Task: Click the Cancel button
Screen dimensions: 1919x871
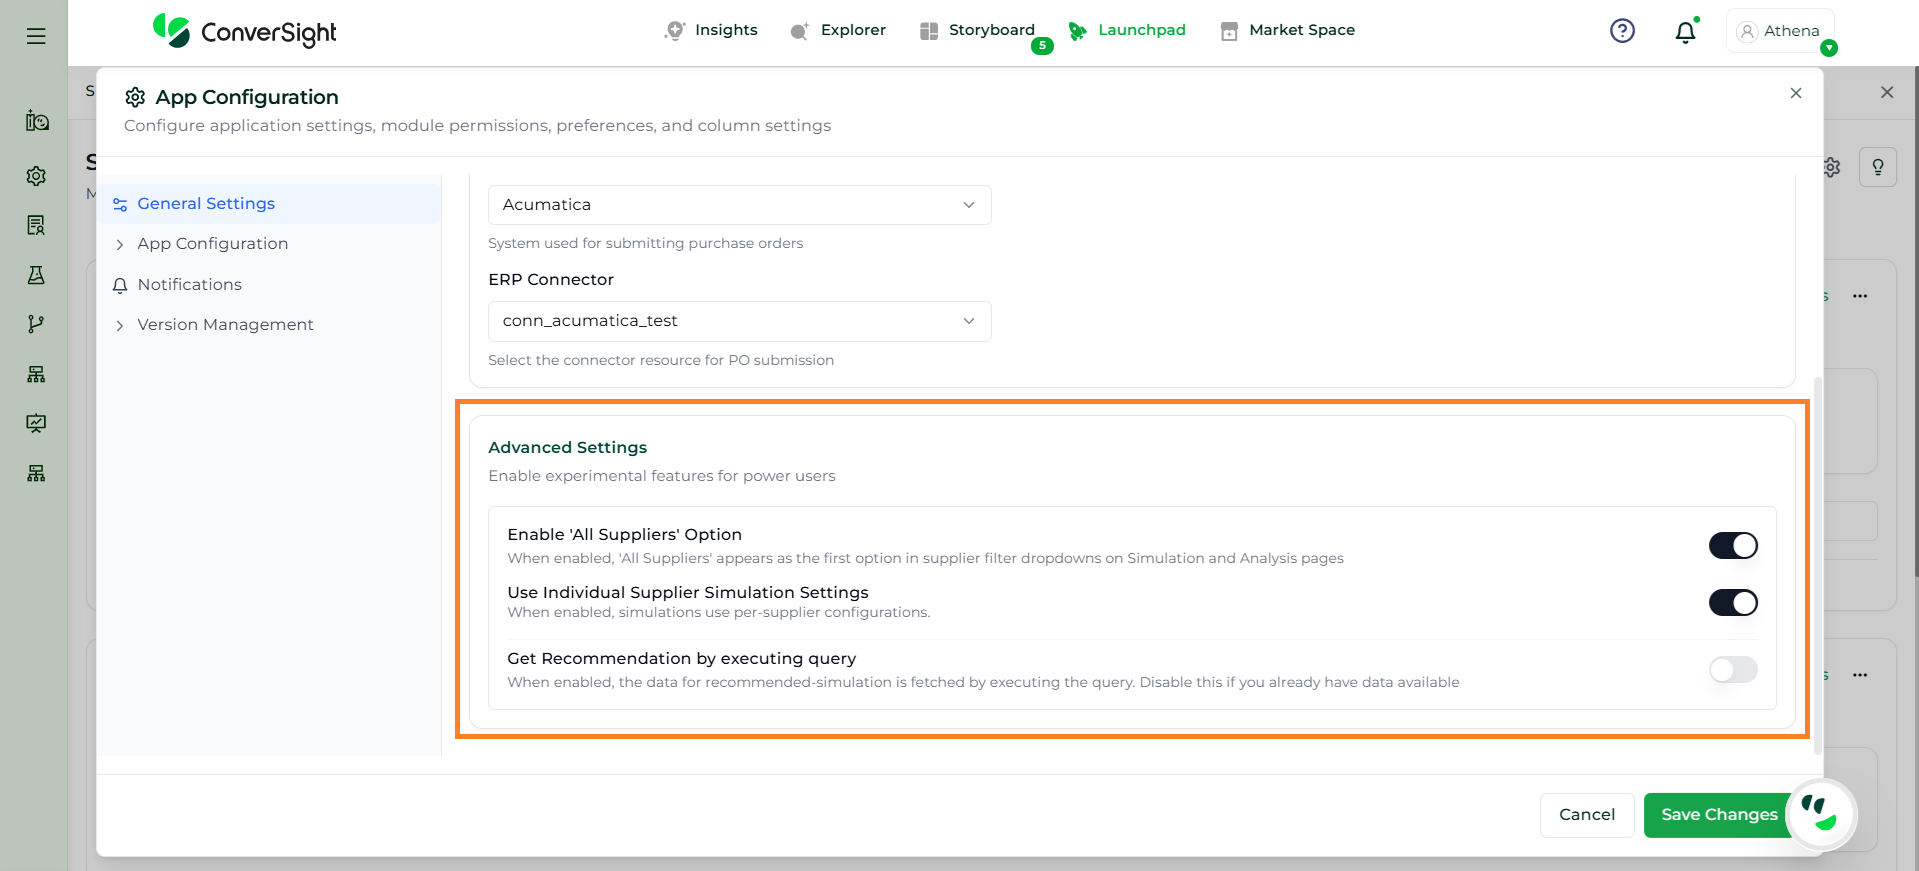Action: 1586,815
